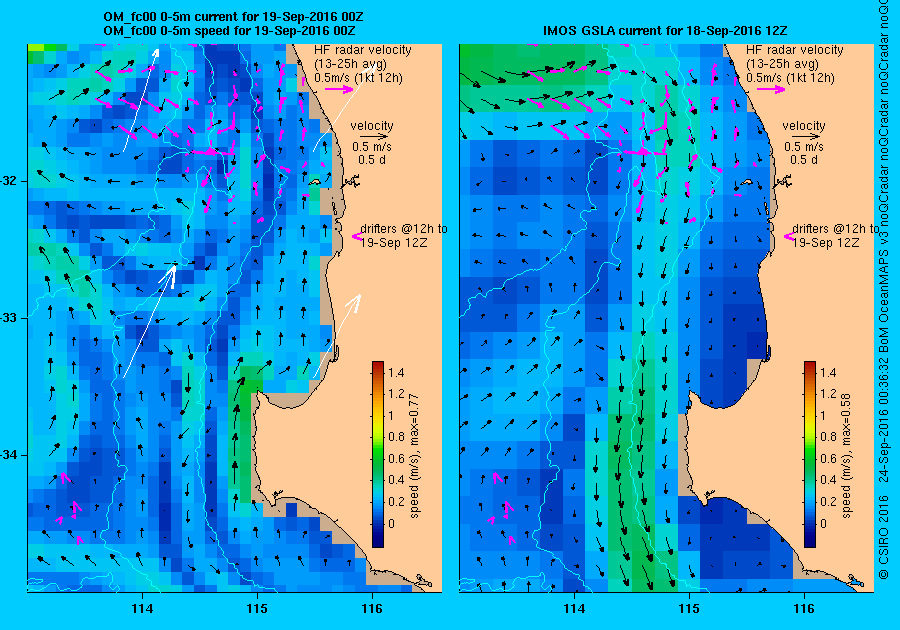Click the left map's speed color bar
Screen dimensions: 900x630
[378, 454]
